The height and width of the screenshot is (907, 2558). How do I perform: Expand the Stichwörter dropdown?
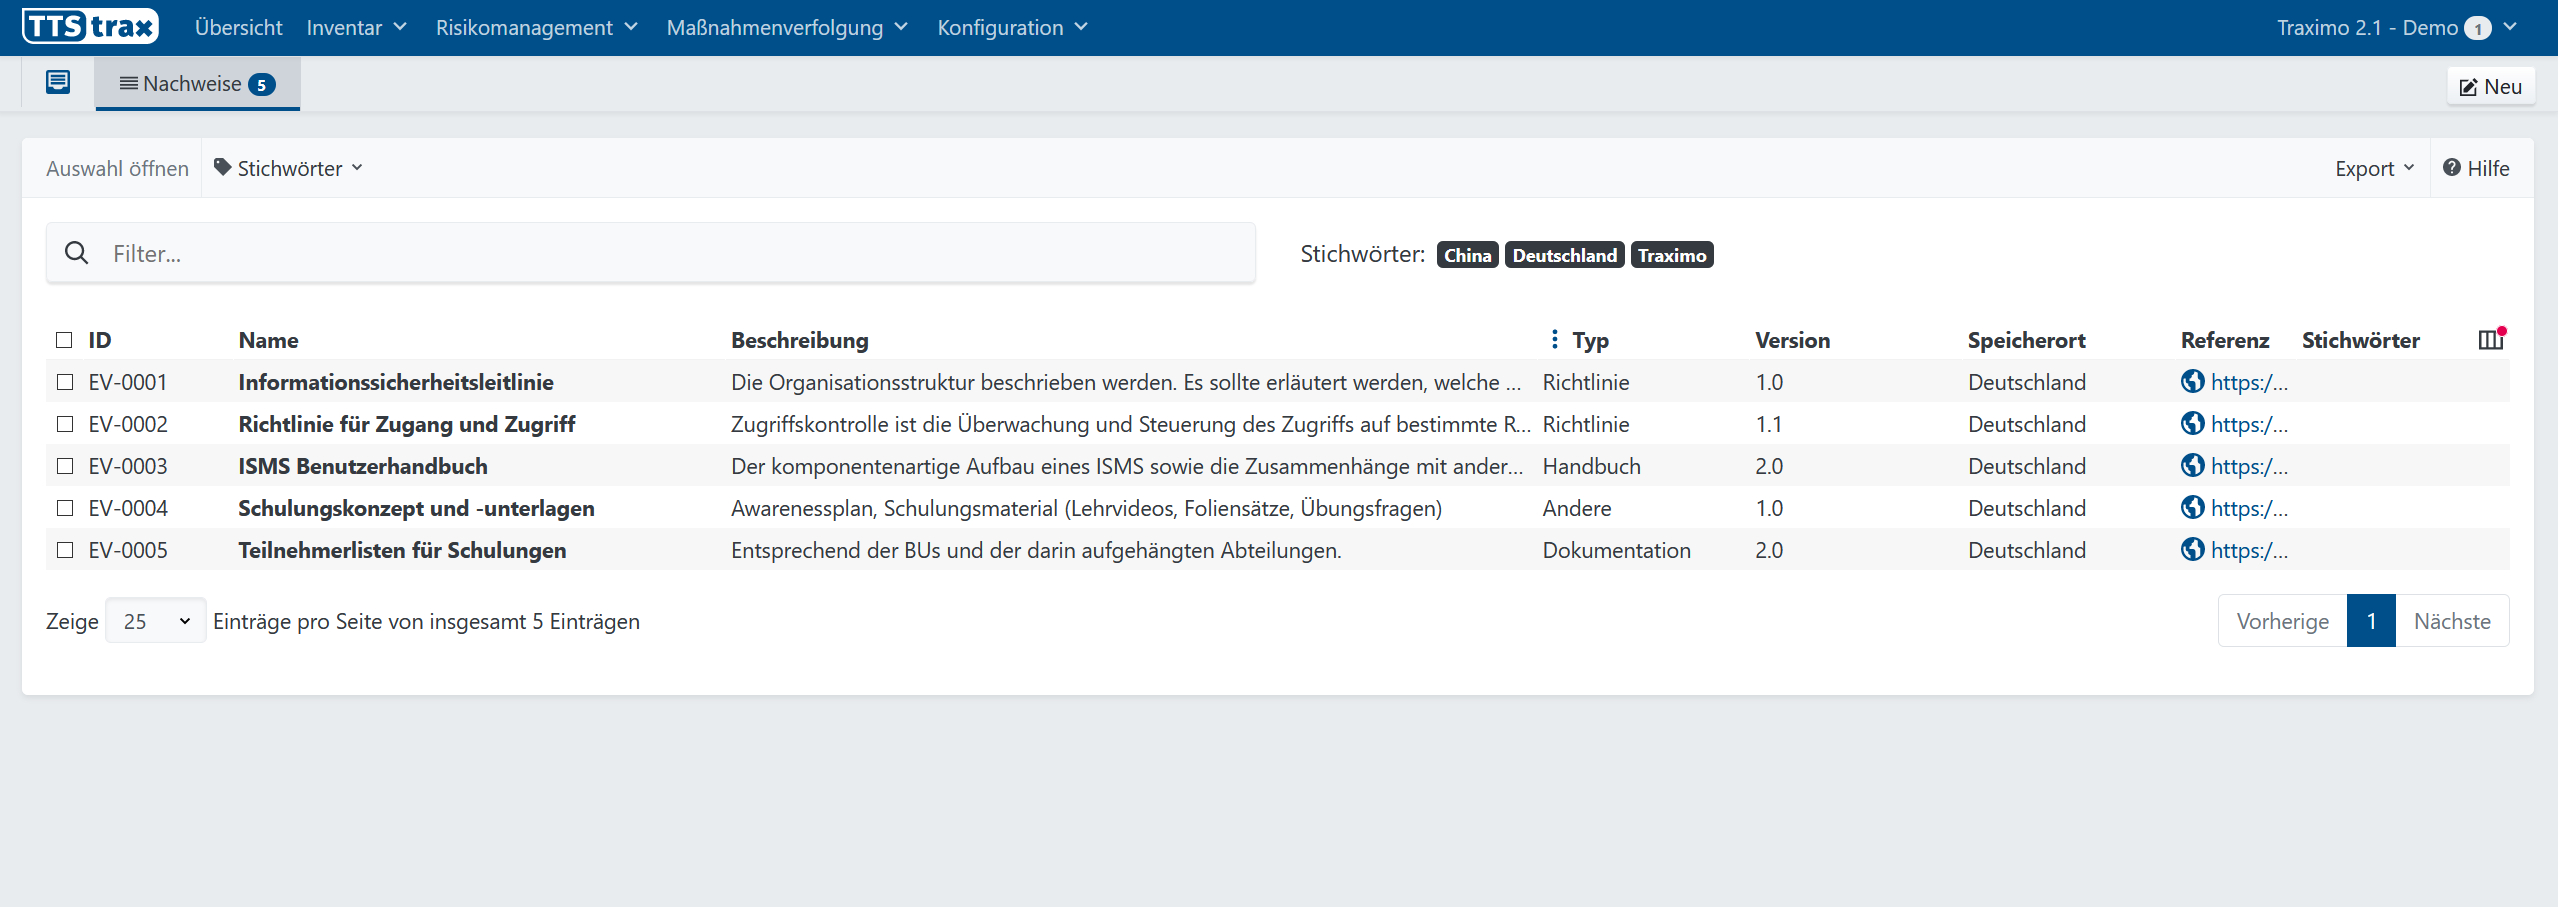[289, 168]
